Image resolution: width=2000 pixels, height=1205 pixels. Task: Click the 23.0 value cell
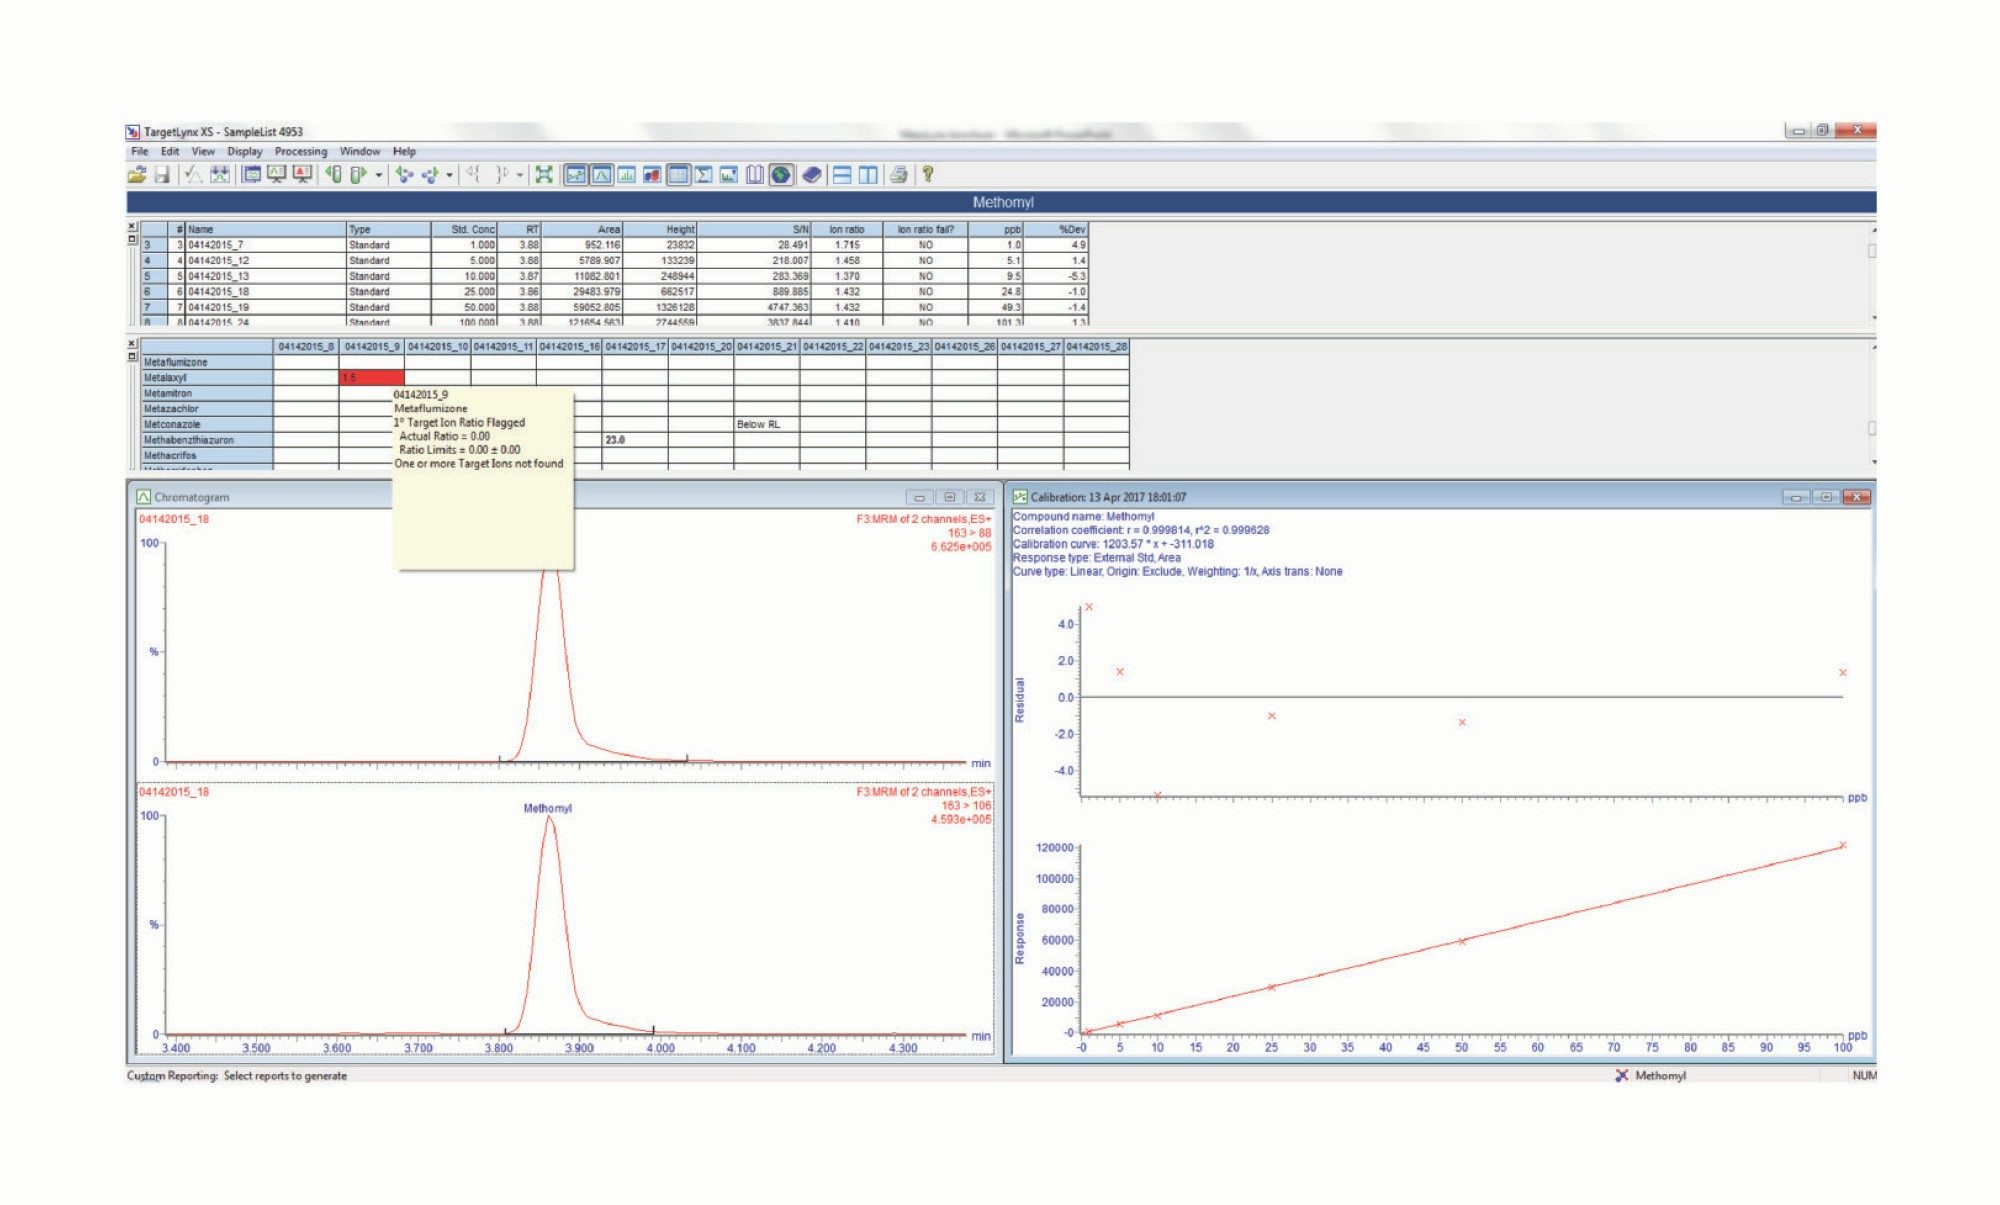635,440
